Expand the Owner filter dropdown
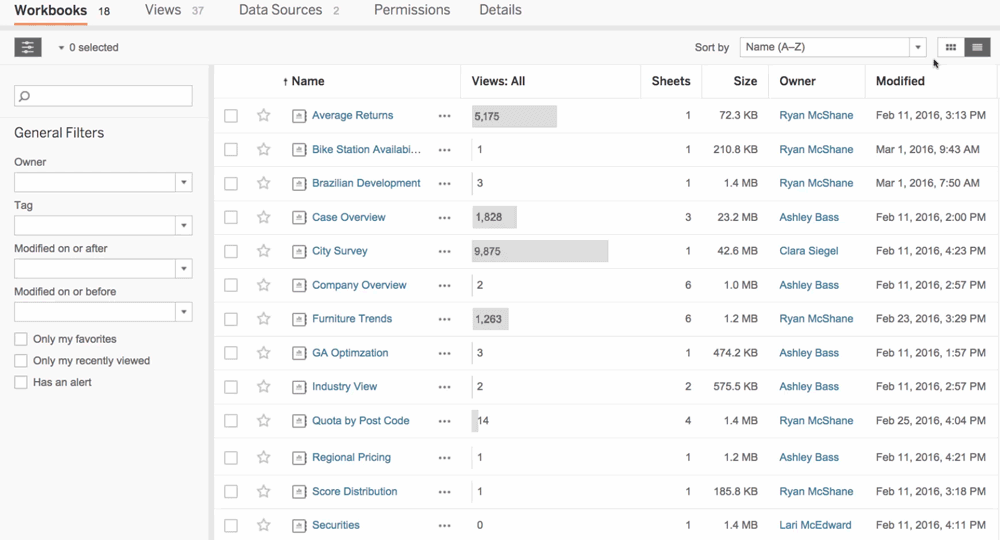The width and height of the screenshot is (1000, 540). pyautogui.click(x=183, y=183)
